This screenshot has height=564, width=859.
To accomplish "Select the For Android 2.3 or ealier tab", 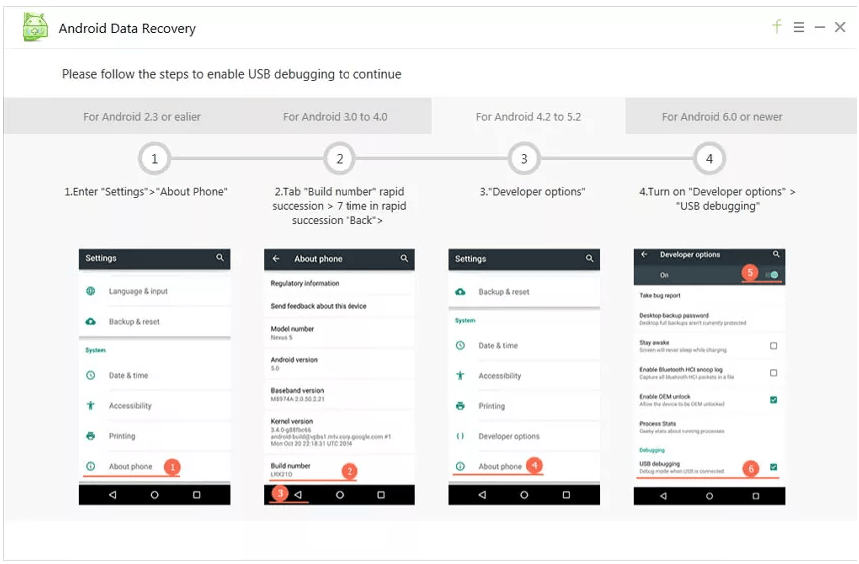I will 142,116.
